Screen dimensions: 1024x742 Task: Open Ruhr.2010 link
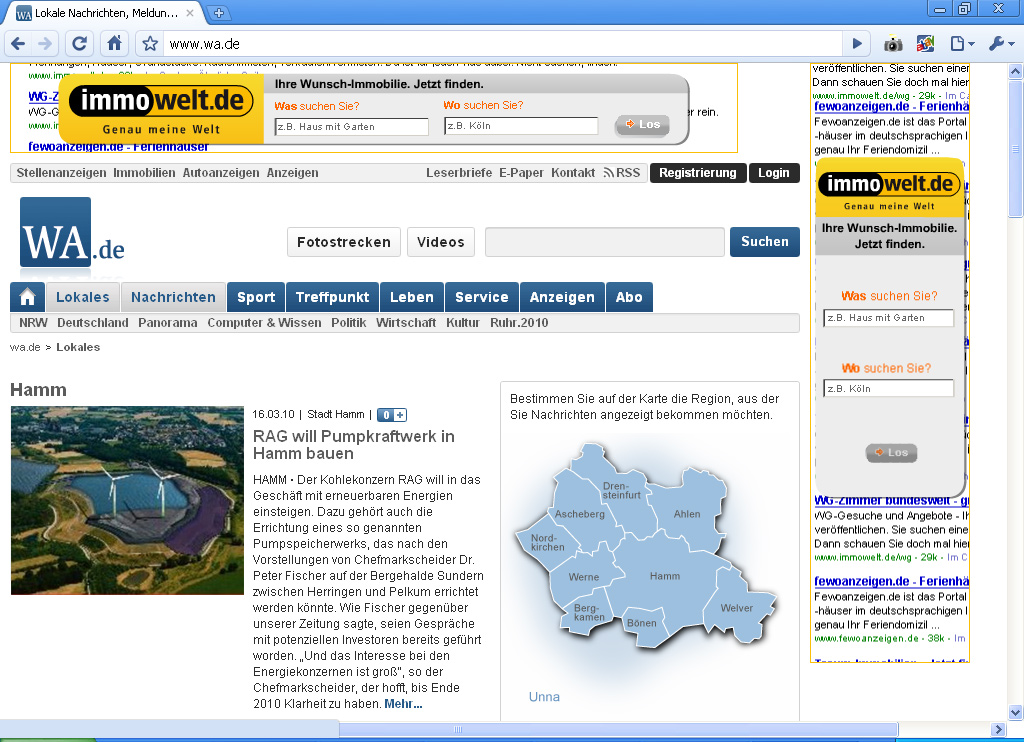[x=519, y=323]
